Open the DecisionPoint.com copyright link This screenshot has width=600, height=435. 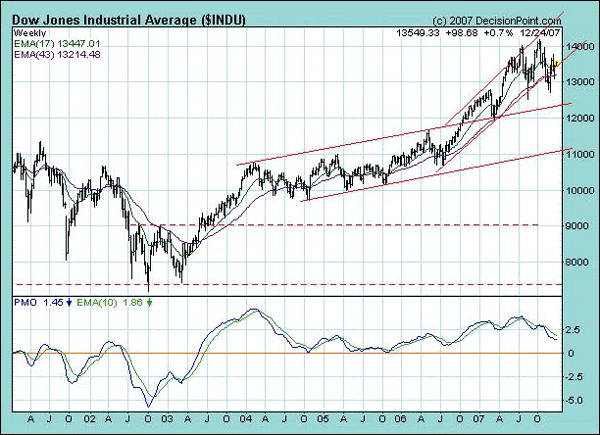pyautogui.click(x=497, y=21)
